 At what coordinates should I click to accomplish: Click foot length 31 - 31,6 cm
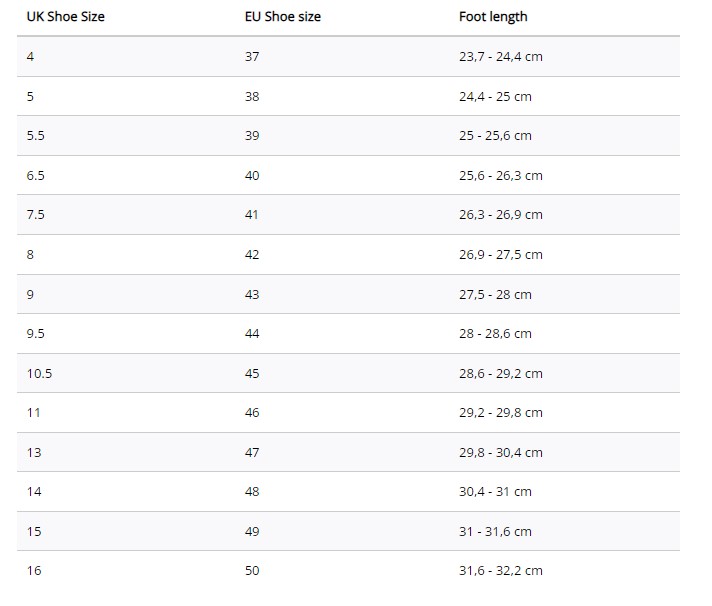click(495, 532)
